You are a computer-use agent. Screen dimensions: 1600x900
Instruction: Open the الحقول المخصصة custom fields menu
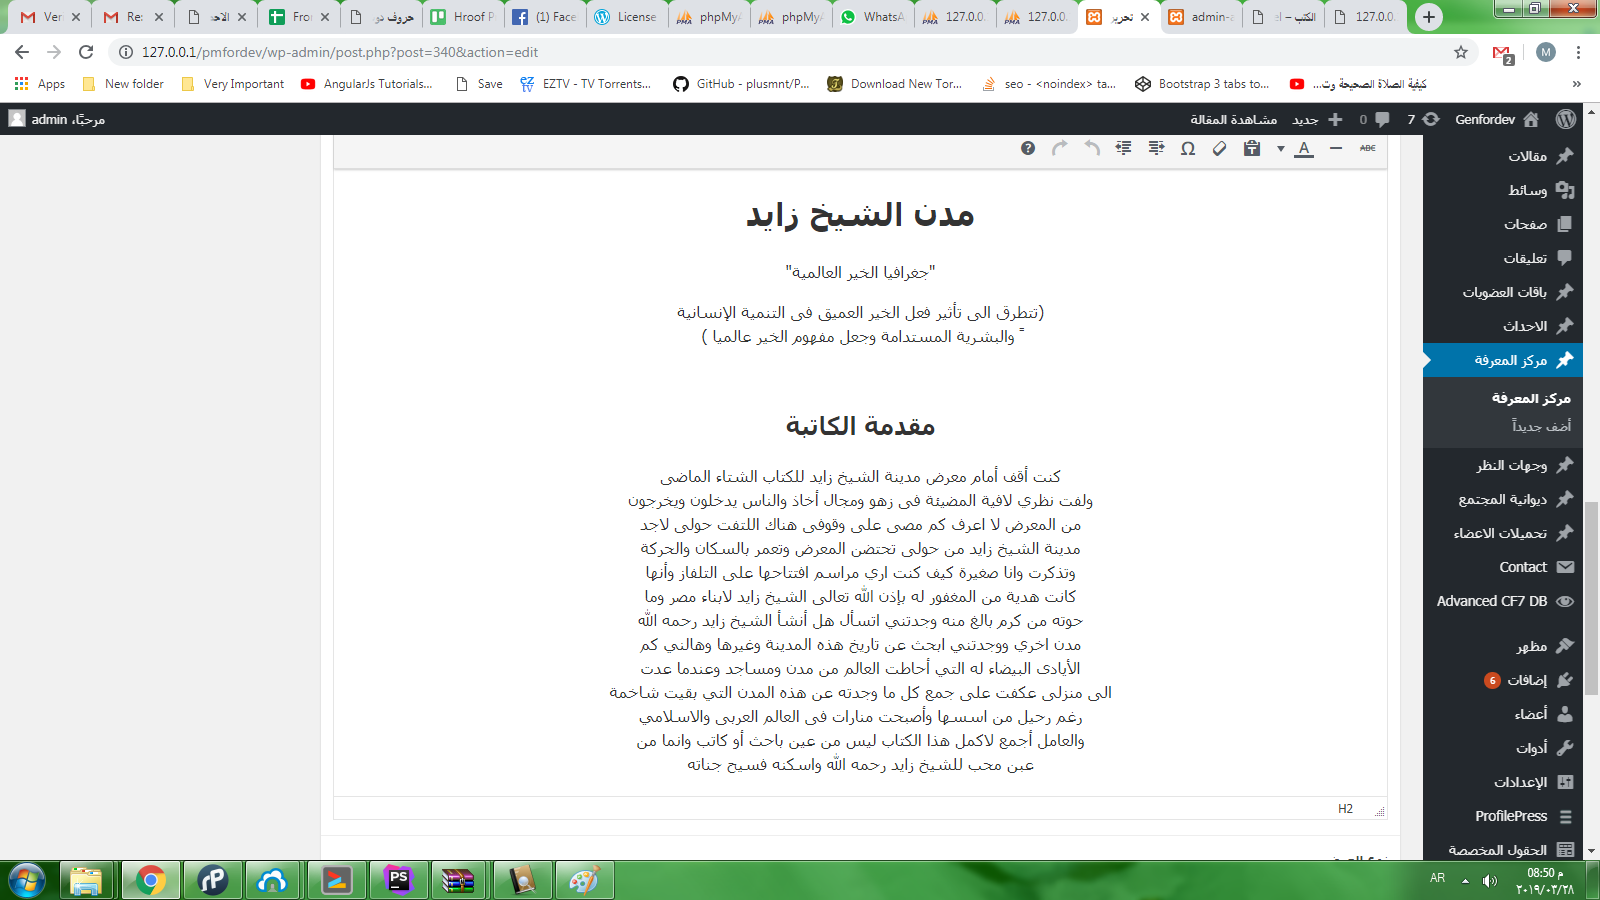(x=1503, y=850)
